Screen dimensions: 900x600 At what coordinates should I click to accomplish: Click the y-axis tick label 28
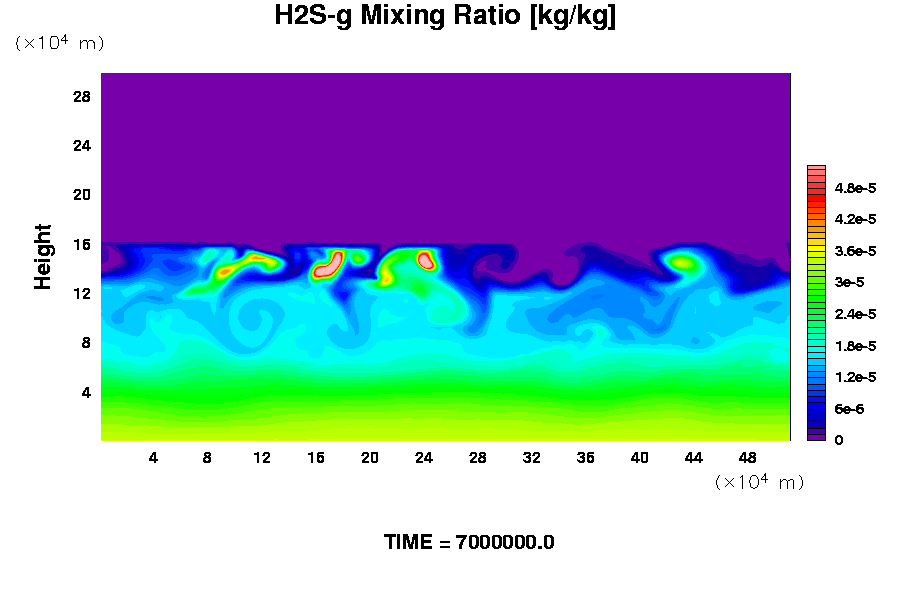[82, 97]
